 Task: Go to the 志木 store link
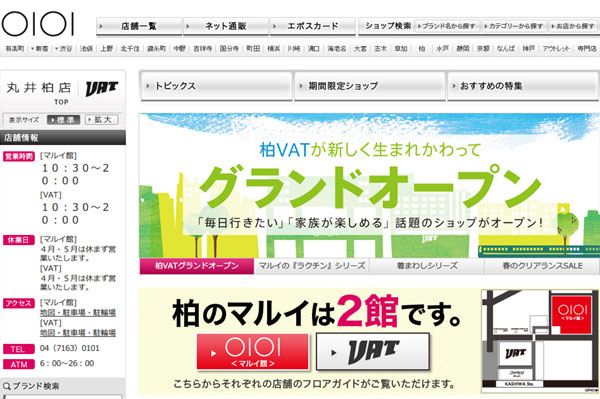(x=380, y=49)
